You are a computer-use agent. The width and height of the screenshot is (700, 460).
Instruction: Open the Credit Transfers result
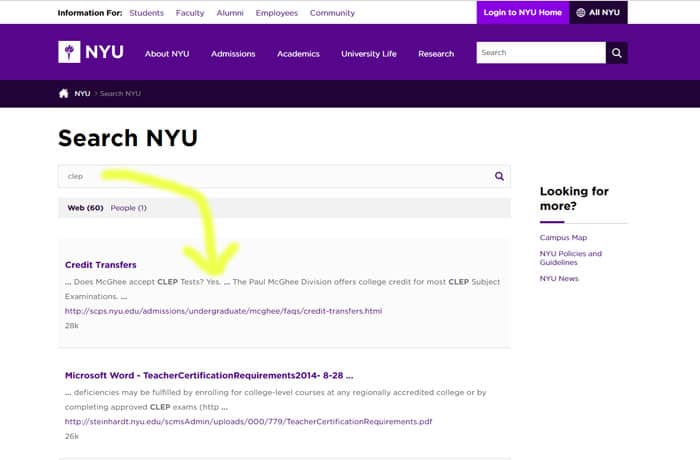pos(100,264)
